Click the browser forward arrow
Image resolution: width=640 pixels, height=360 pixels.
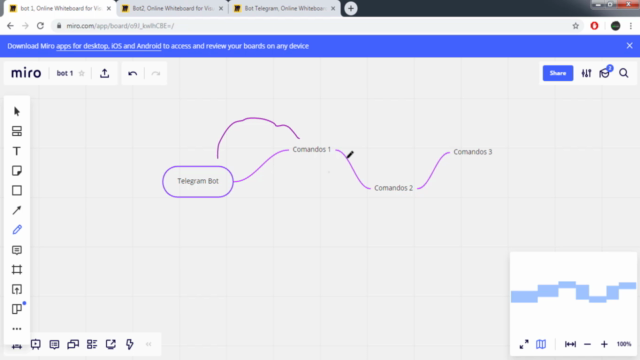[25, 26]
